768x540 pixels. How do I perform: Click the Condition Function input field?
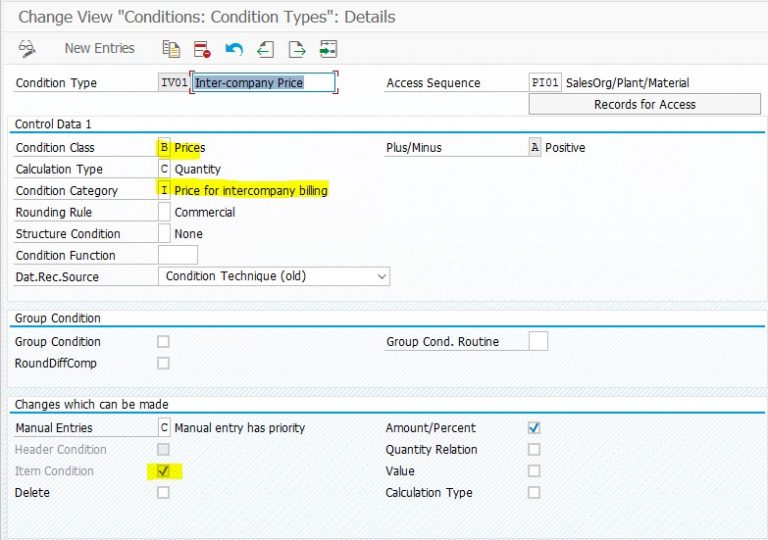[x=177, y=255]
